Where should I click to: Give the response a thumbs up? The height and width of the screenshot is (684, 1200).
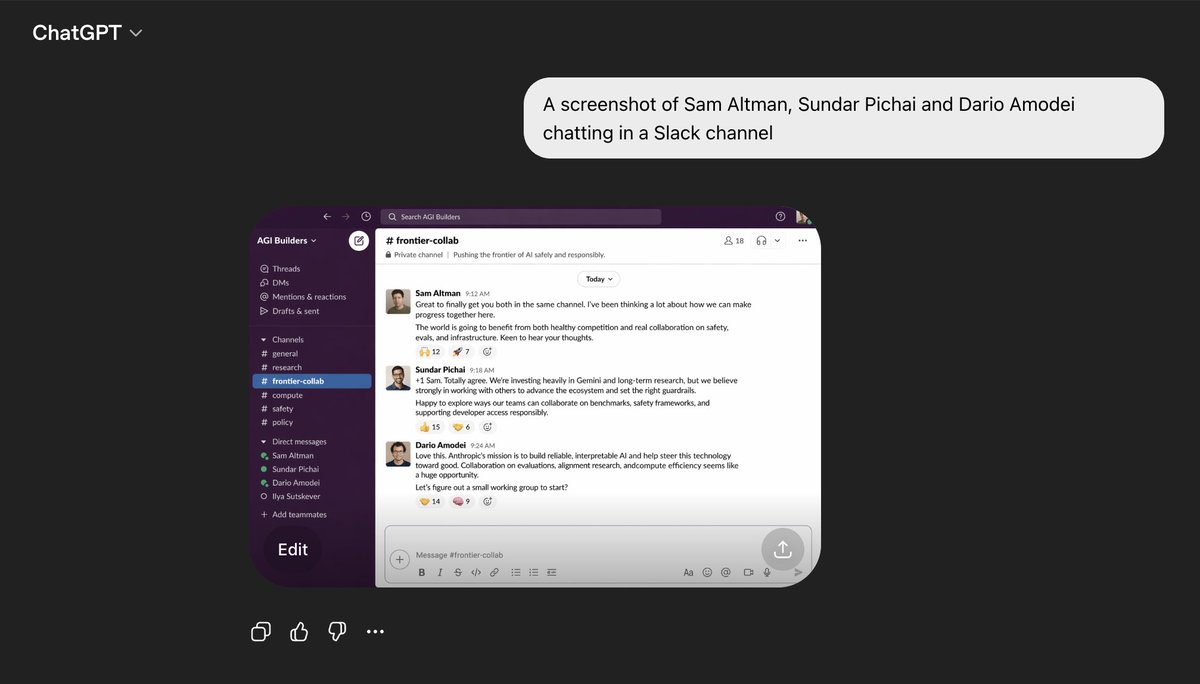click(x=299, y=631)
